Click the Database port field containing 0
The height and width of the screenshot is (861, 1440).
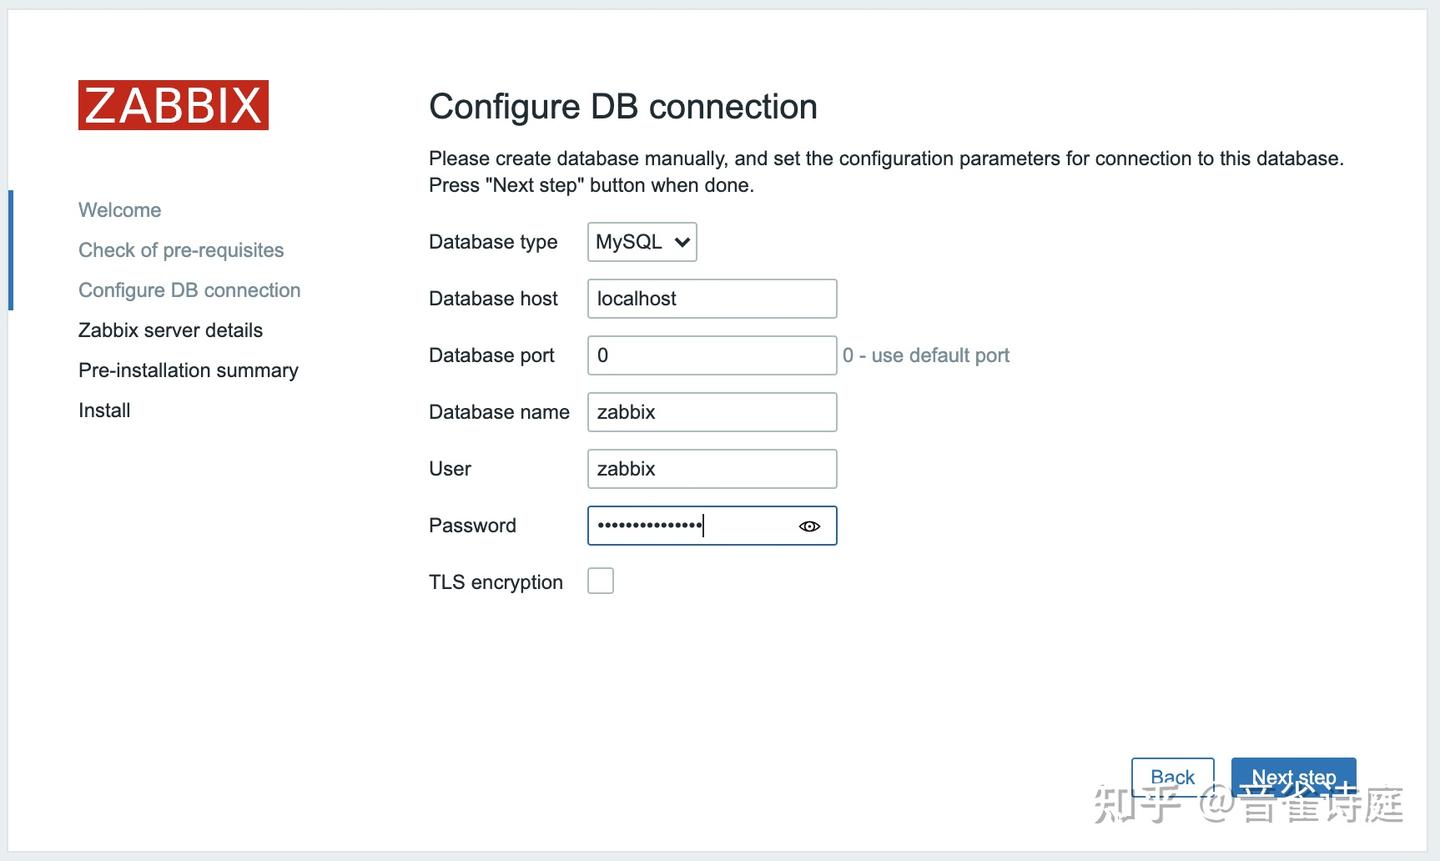coord(712,353)
